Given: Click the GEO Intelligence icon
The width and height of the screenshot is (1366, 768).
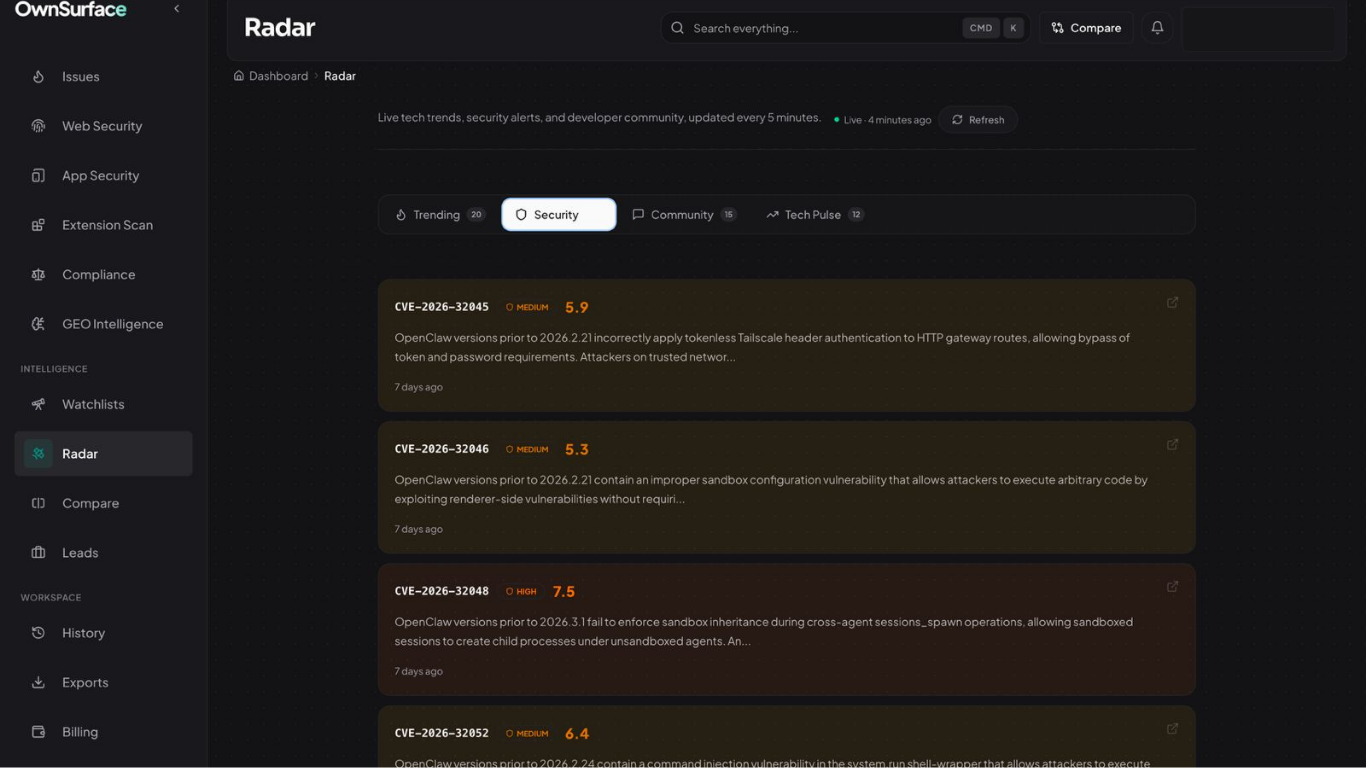Looking at the screenshot, I should pyautogui.click(x=38, y=324).
